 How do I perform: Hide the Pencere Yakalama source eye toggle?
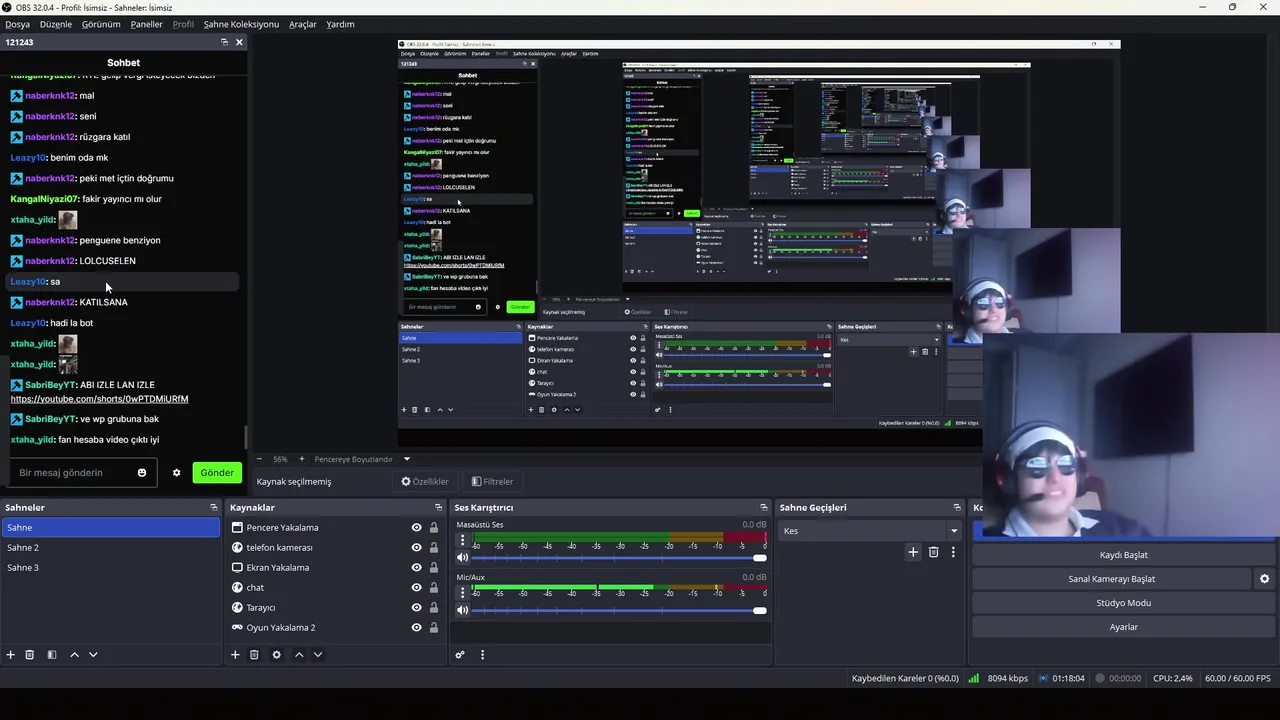[x=417, y=528]
